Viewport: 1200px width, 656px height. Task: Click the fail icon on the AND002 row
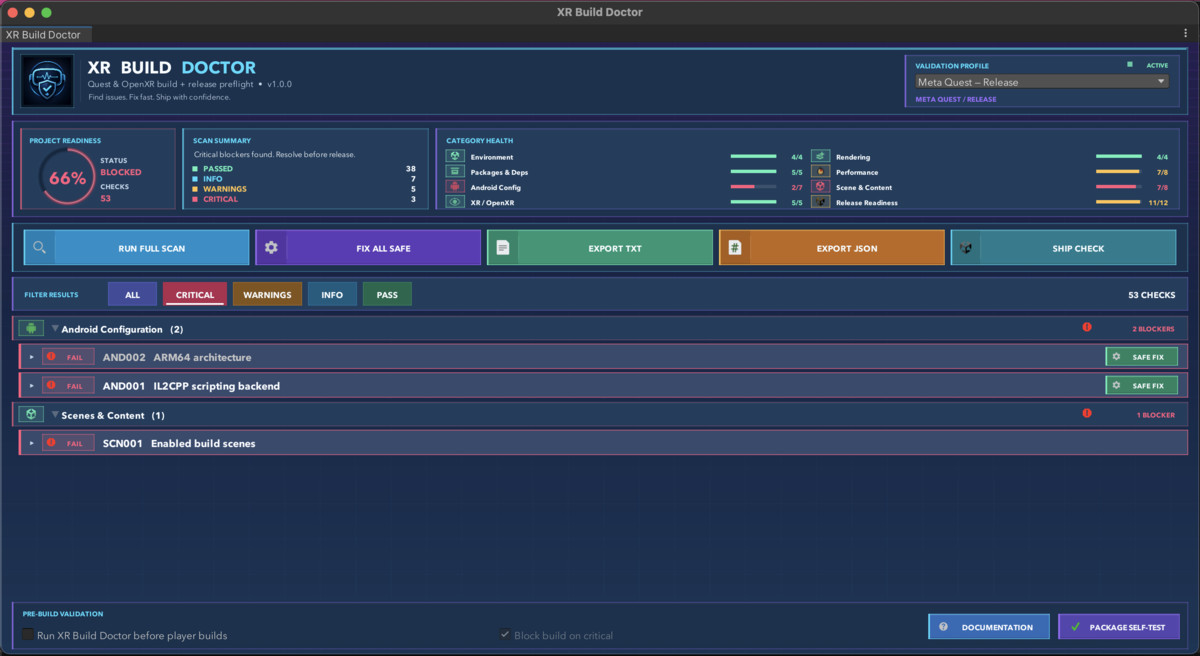point(51,356)
